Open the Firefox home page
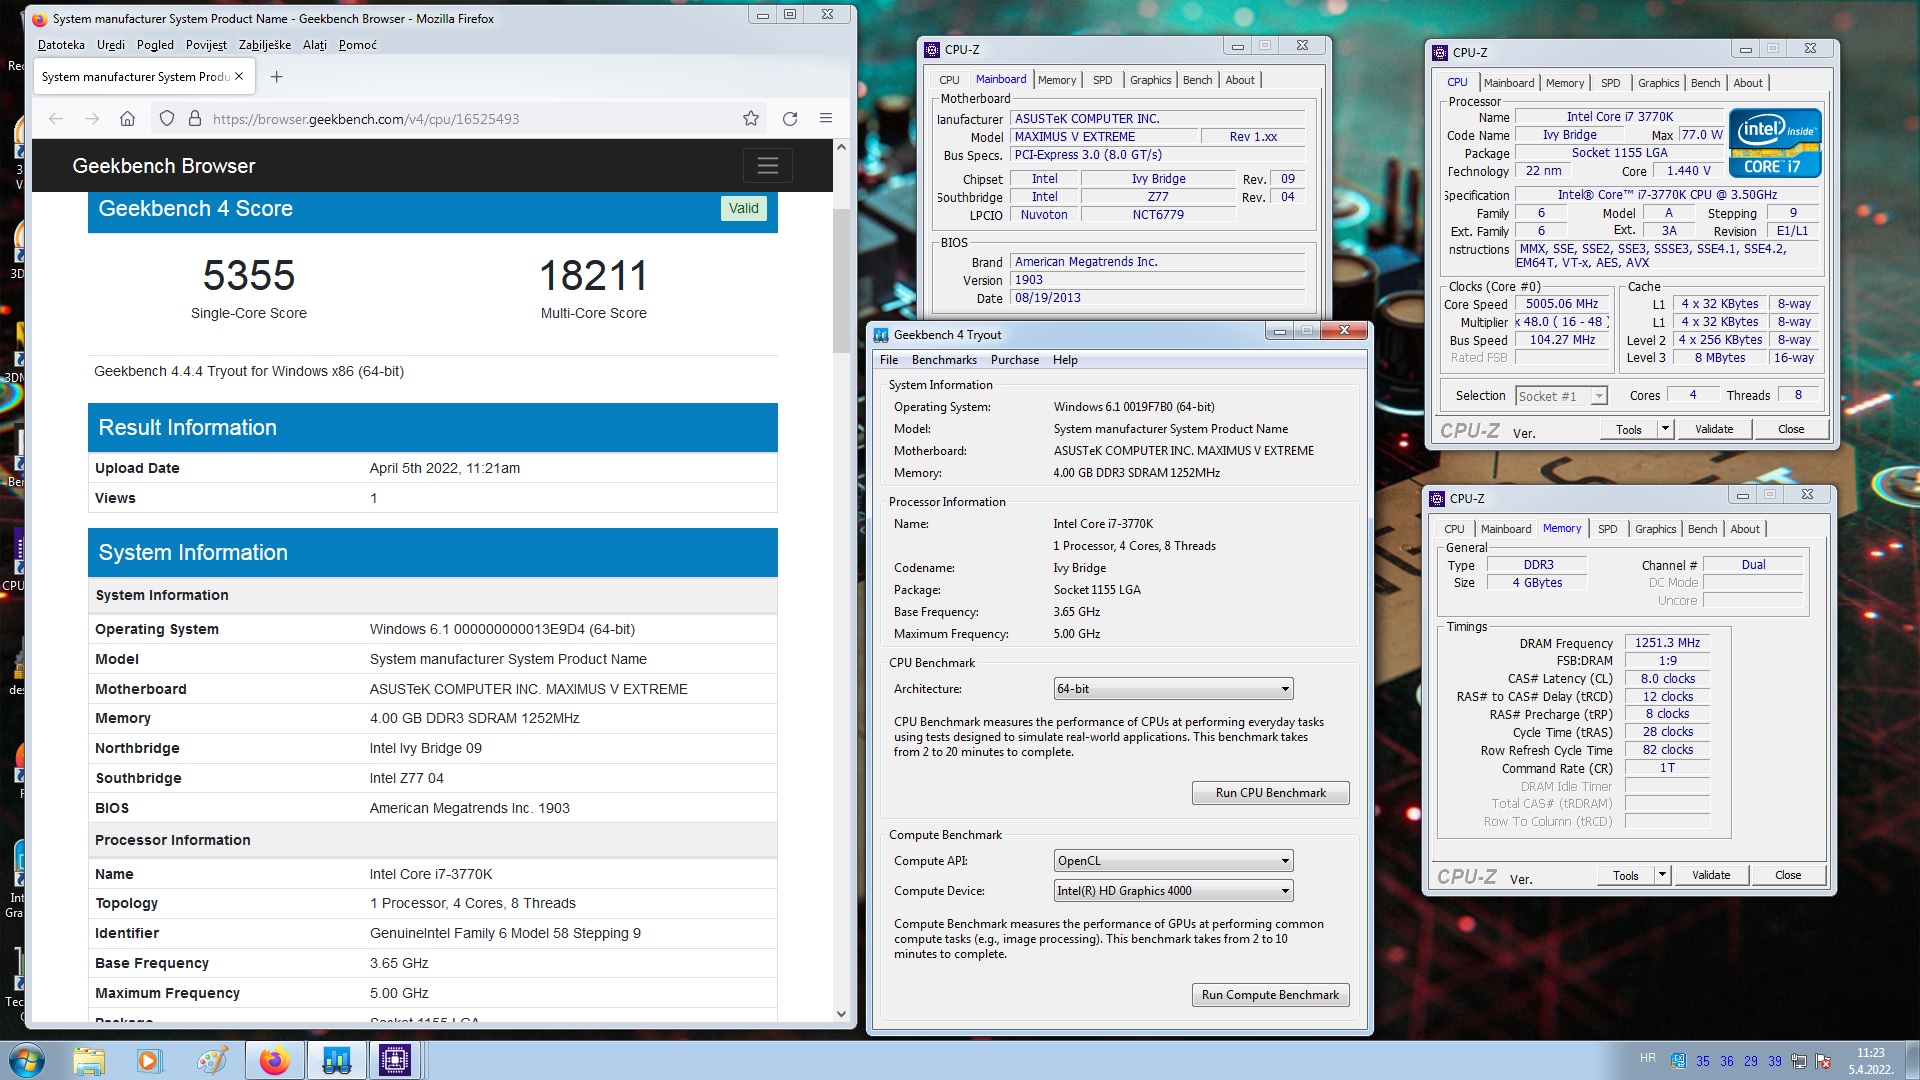1920x1080 pixels. pos(127,118)
